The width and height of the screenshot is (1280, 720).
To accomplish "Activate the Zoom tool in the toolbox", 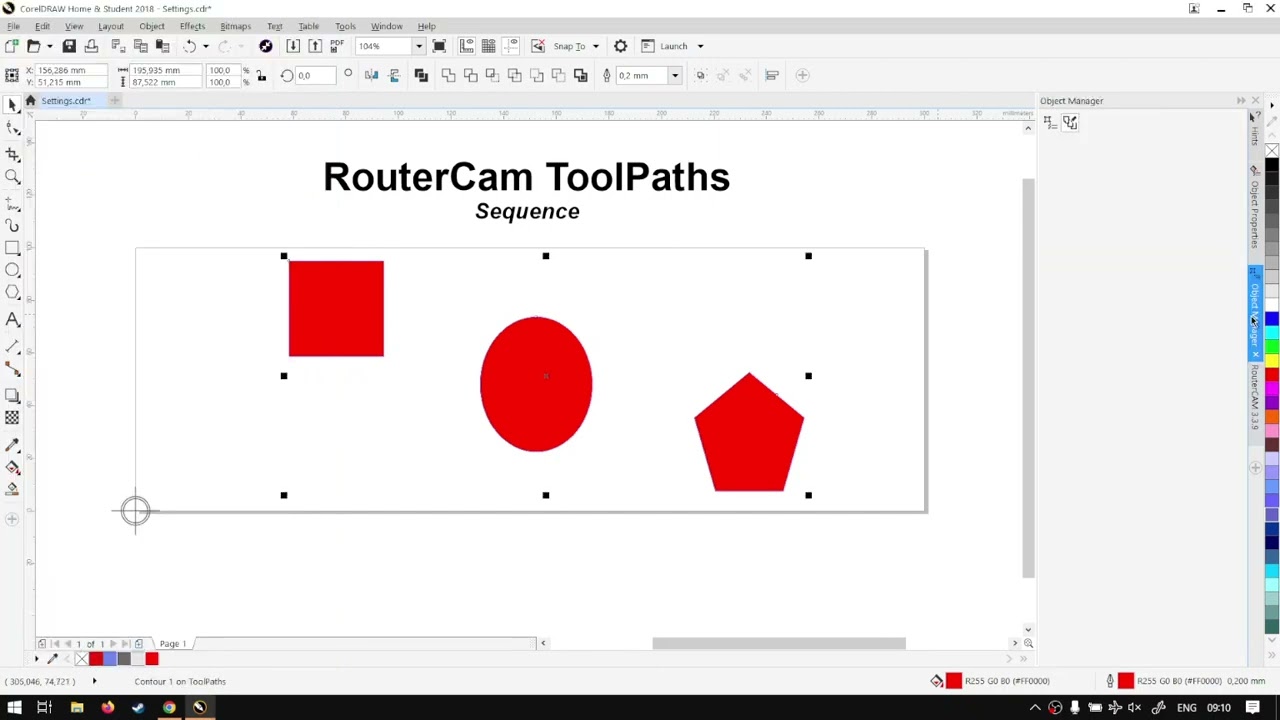I will click(x=12, y=177).
